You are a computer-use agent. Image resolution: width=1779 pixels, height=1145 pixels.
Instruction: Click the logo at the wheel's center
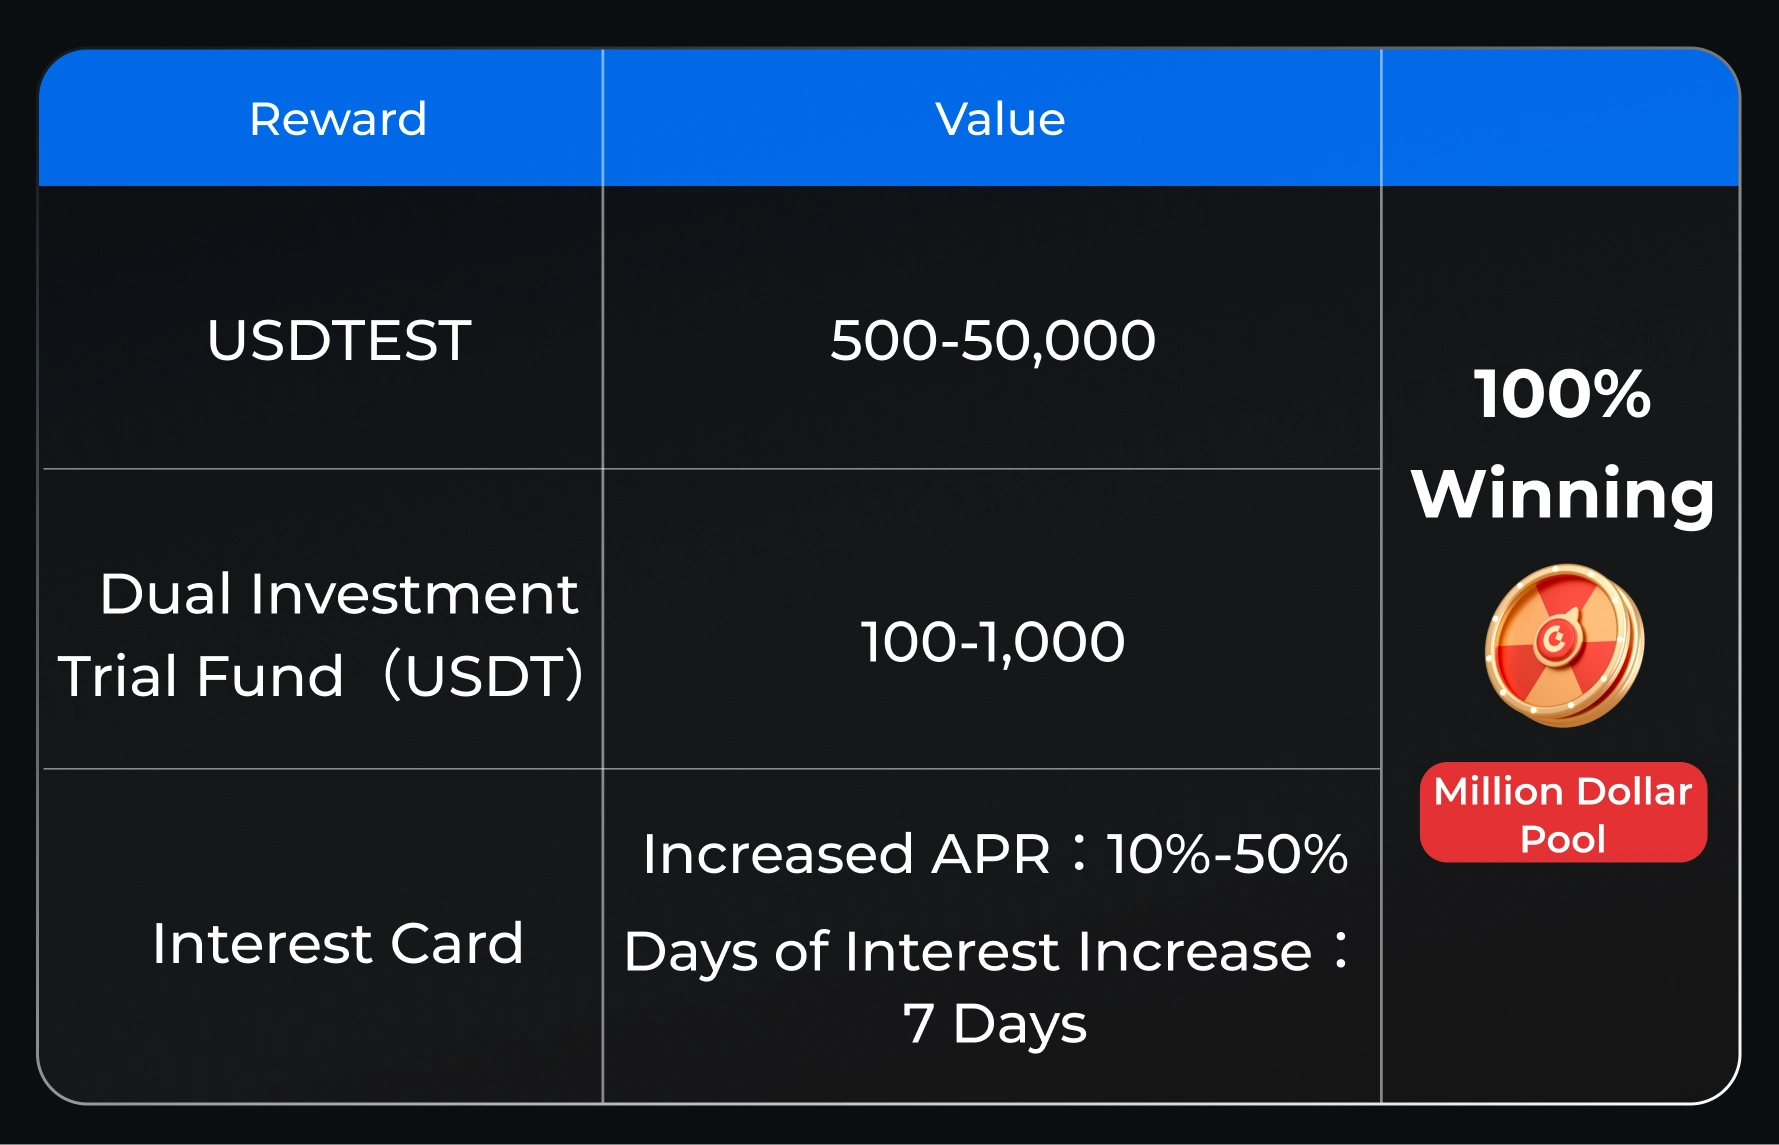(1556, 638)
